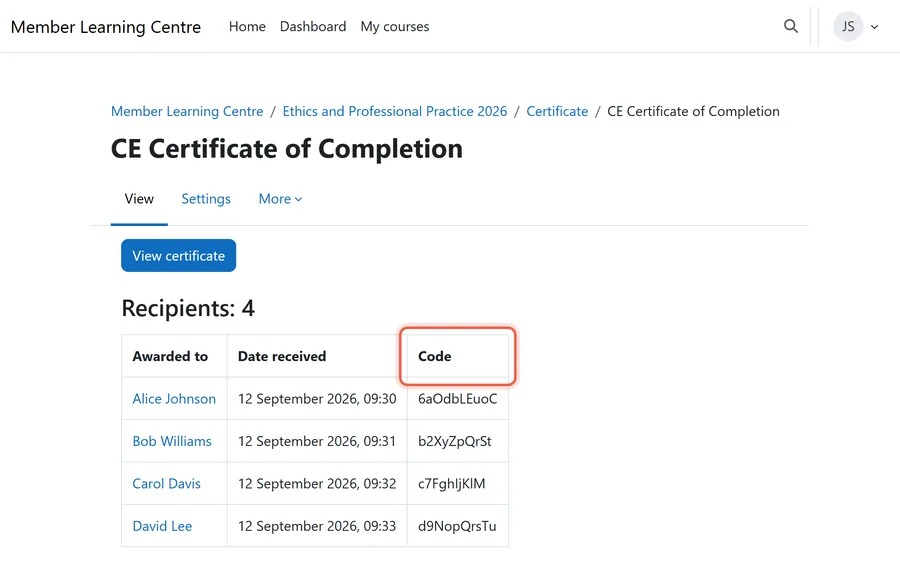Click the Recipients: 4 heading
This screenshot has height=575, width=900.
click(188, 308)
